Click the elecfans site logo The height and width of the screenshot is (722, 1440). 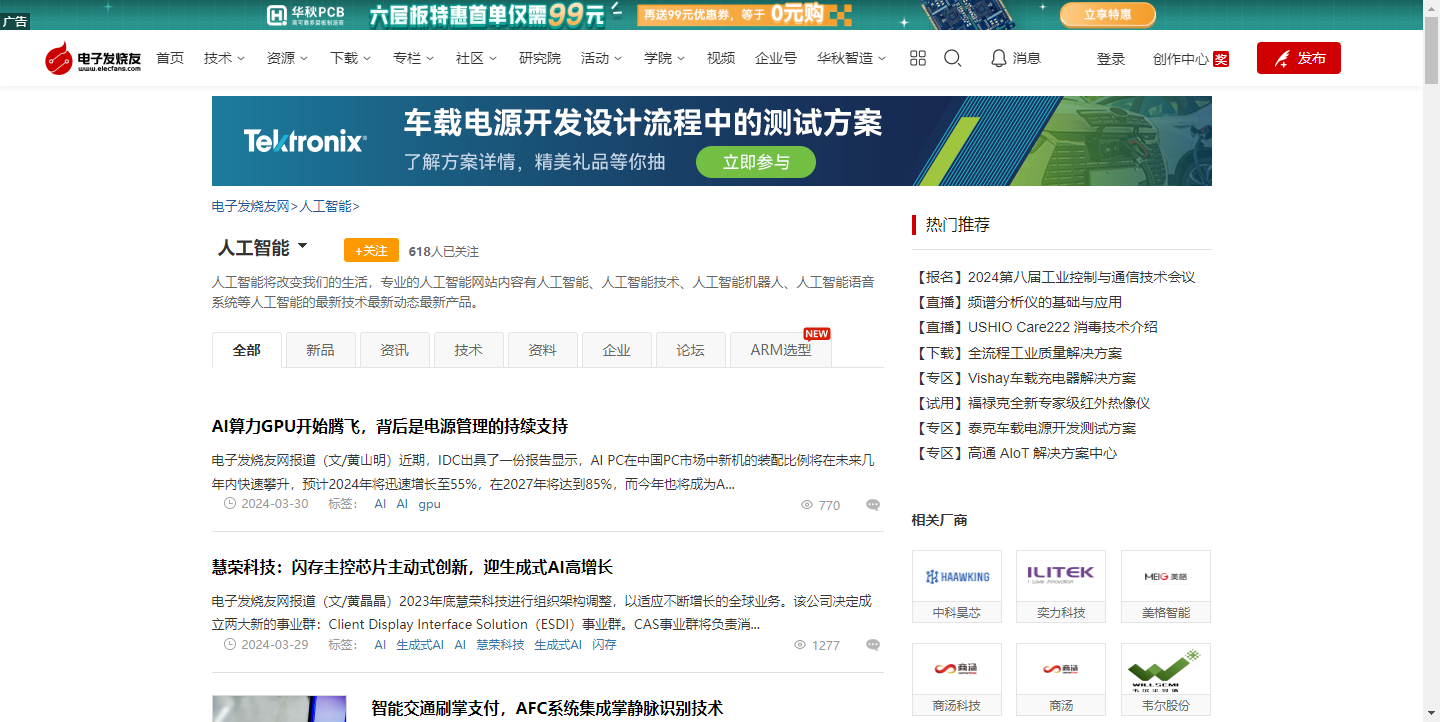(93, 59)
